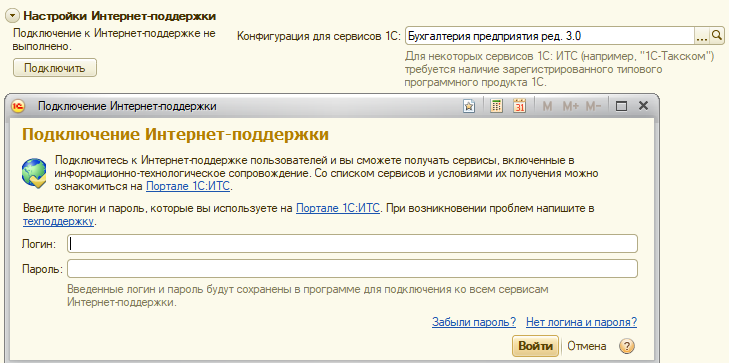Open the техподдержку link
The width and height of the screenshot is (729, 363).
tap(59, 221)
